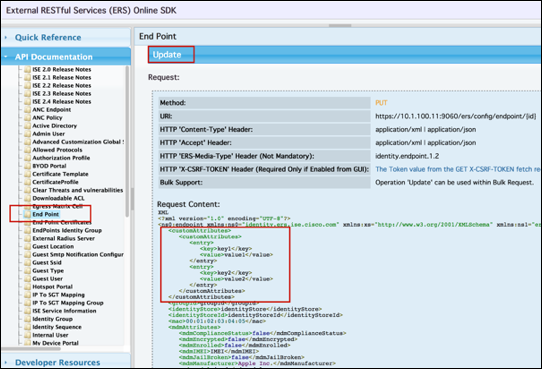Click folder icon beside Certificate Template
The image size is (542, 369).
(27, 174)
